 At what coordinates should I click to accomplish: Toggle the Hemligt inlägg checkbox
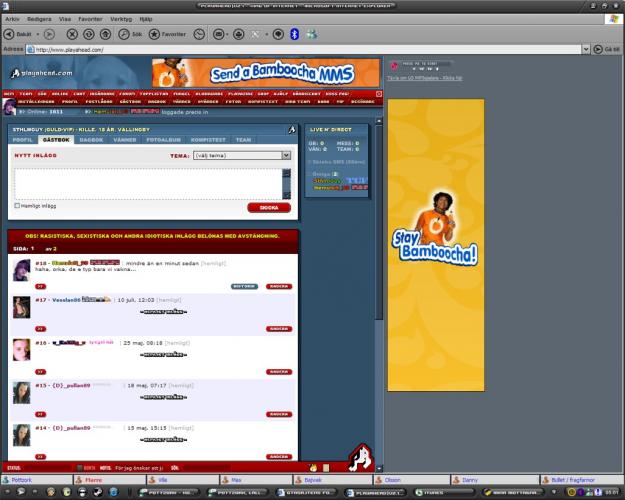point(18,206)
